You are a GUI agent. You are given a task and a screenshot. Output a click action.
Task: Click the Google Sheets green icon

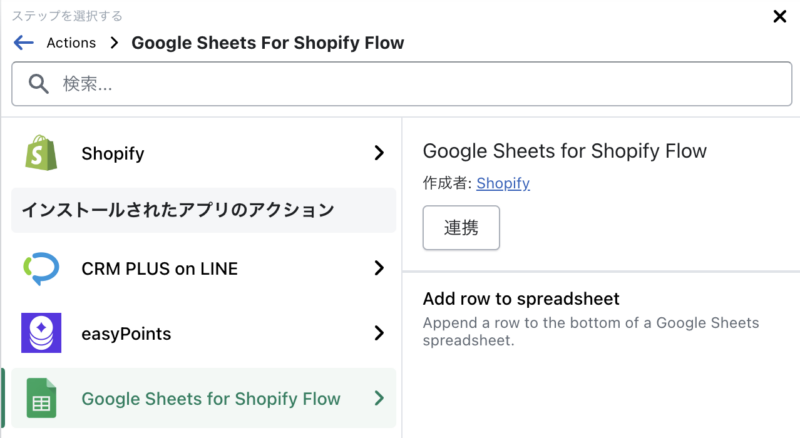(41, 398)
